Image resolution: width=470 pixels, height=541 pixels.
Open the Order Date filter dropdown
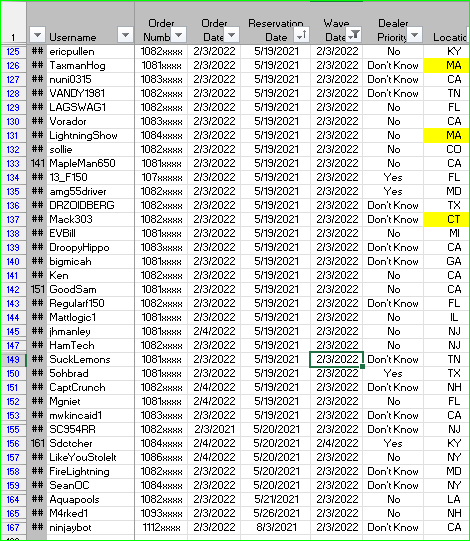pyautogui.click(x=232, y=35)
